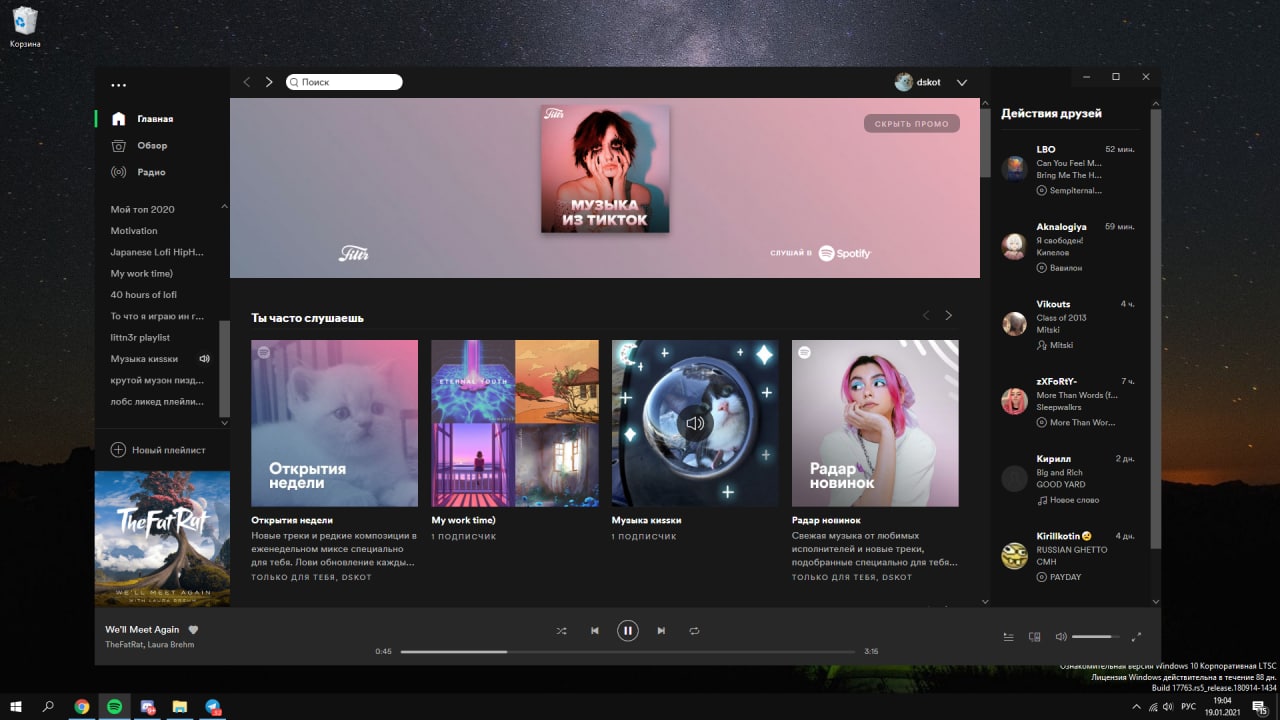Screen dimensions: 1280x720
Task: Click the Радар новинок title link
Action: point(826,520)
